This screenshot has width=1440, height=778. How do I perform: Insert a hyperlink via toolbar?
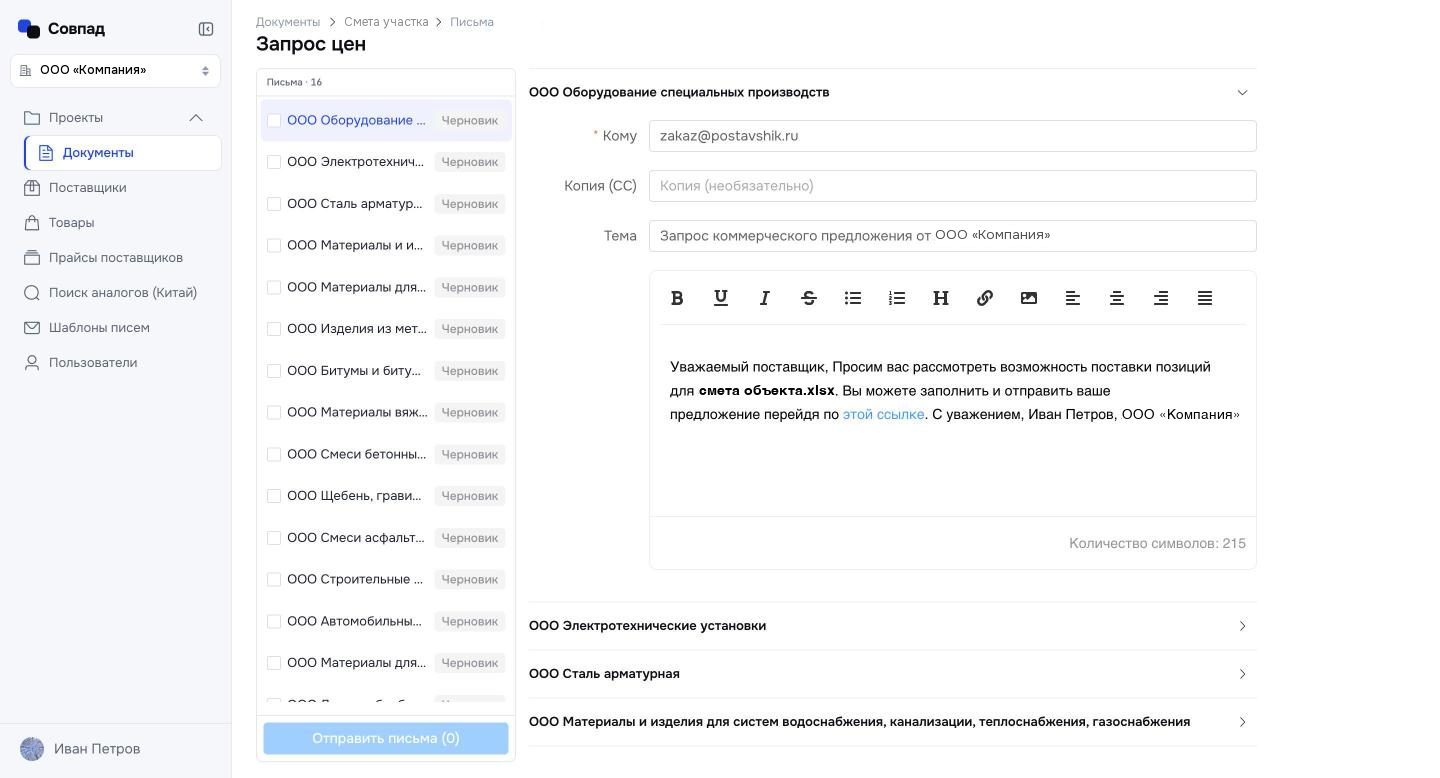[x=985, y=298]
